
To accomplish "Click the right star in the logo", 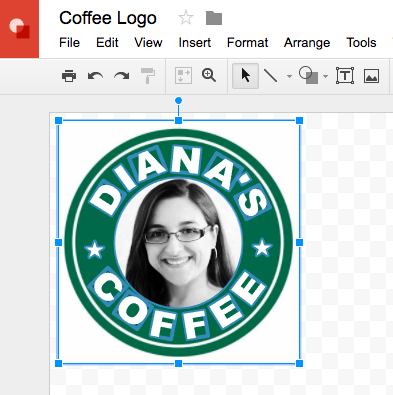I will coord(262,248).
